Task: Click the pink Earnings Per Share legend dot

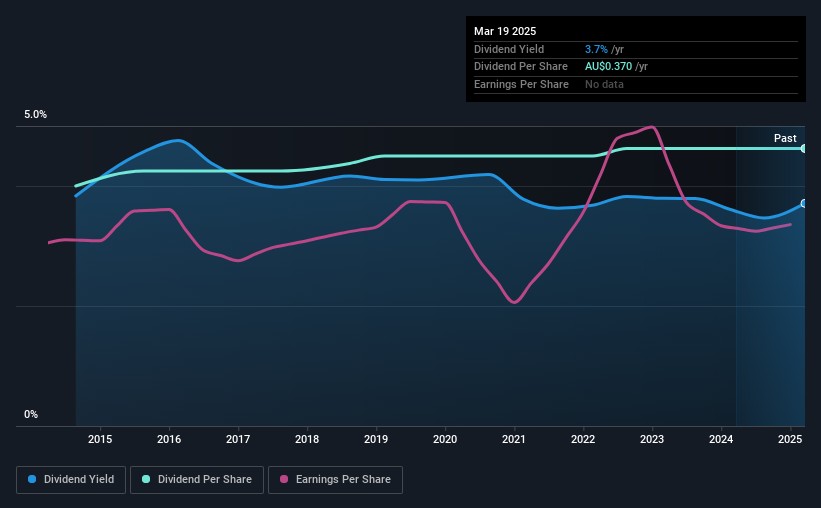Action: (284, 479)
